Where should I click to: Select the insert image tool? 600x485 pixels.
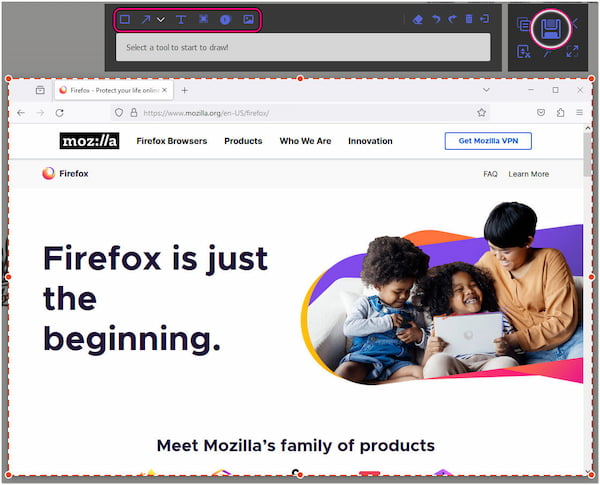click(x=248, y=19)
